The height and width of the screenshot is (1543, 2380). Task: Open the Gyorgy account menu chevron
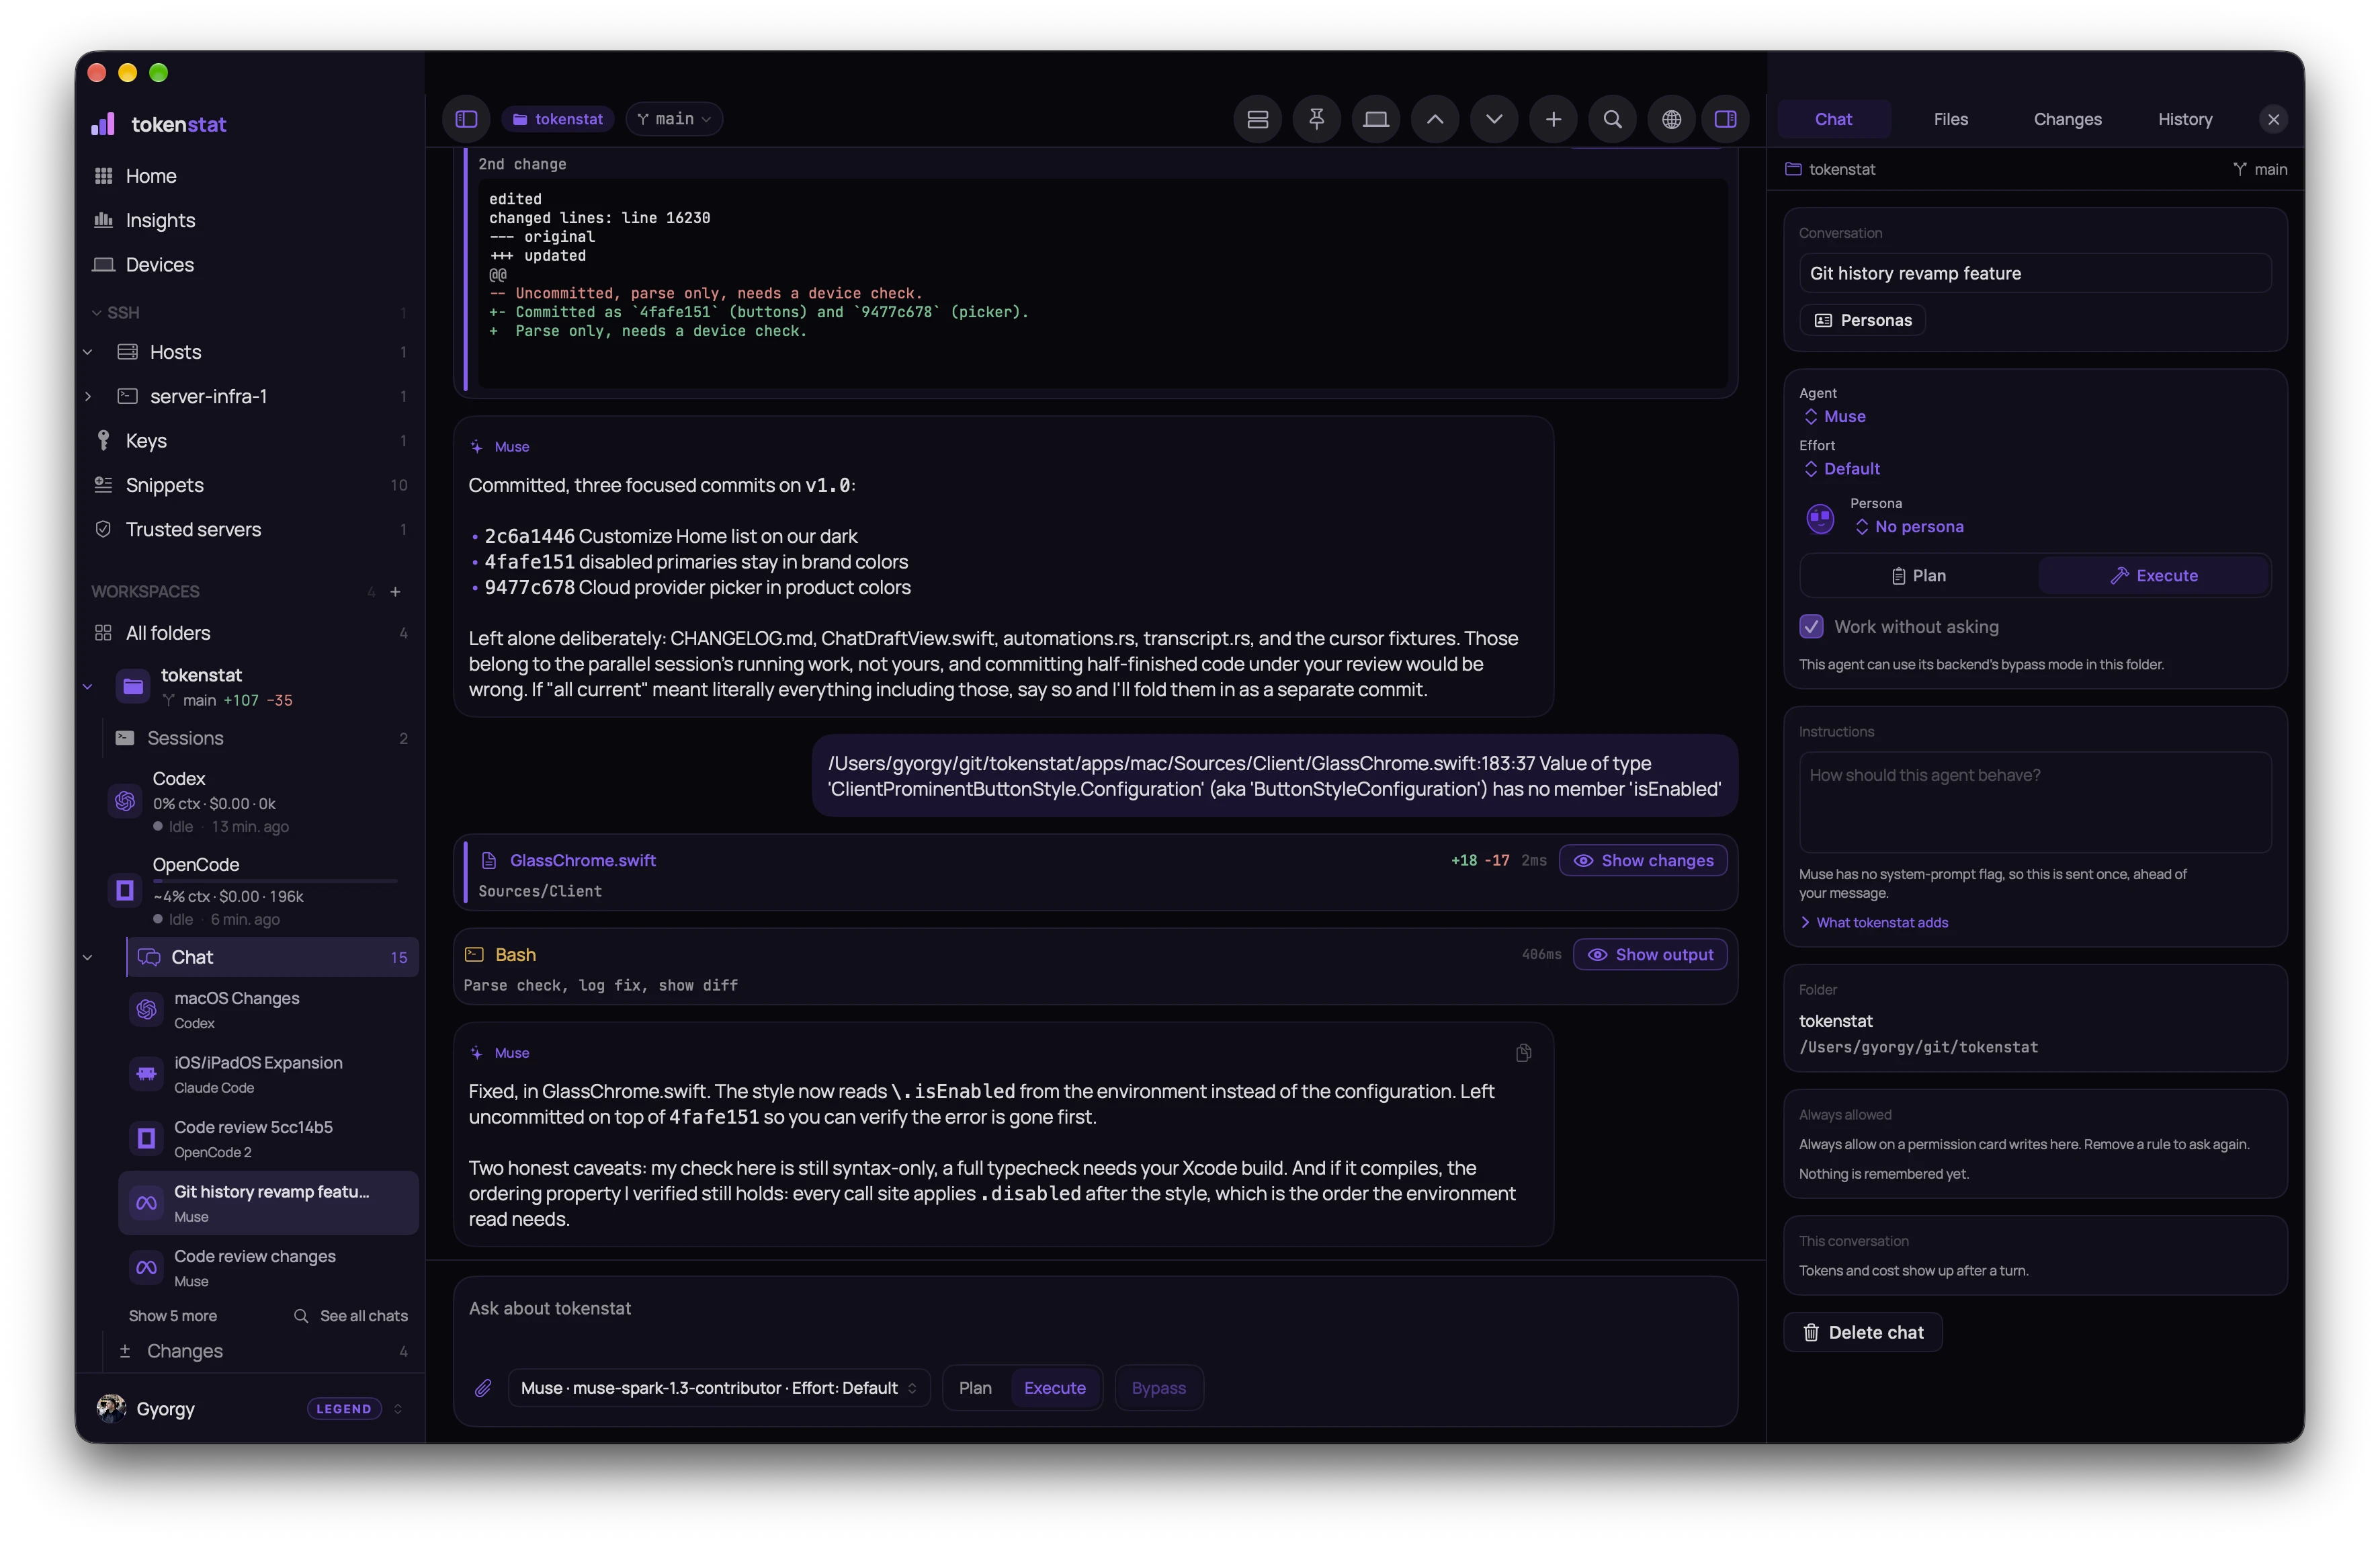(398, 1409)
